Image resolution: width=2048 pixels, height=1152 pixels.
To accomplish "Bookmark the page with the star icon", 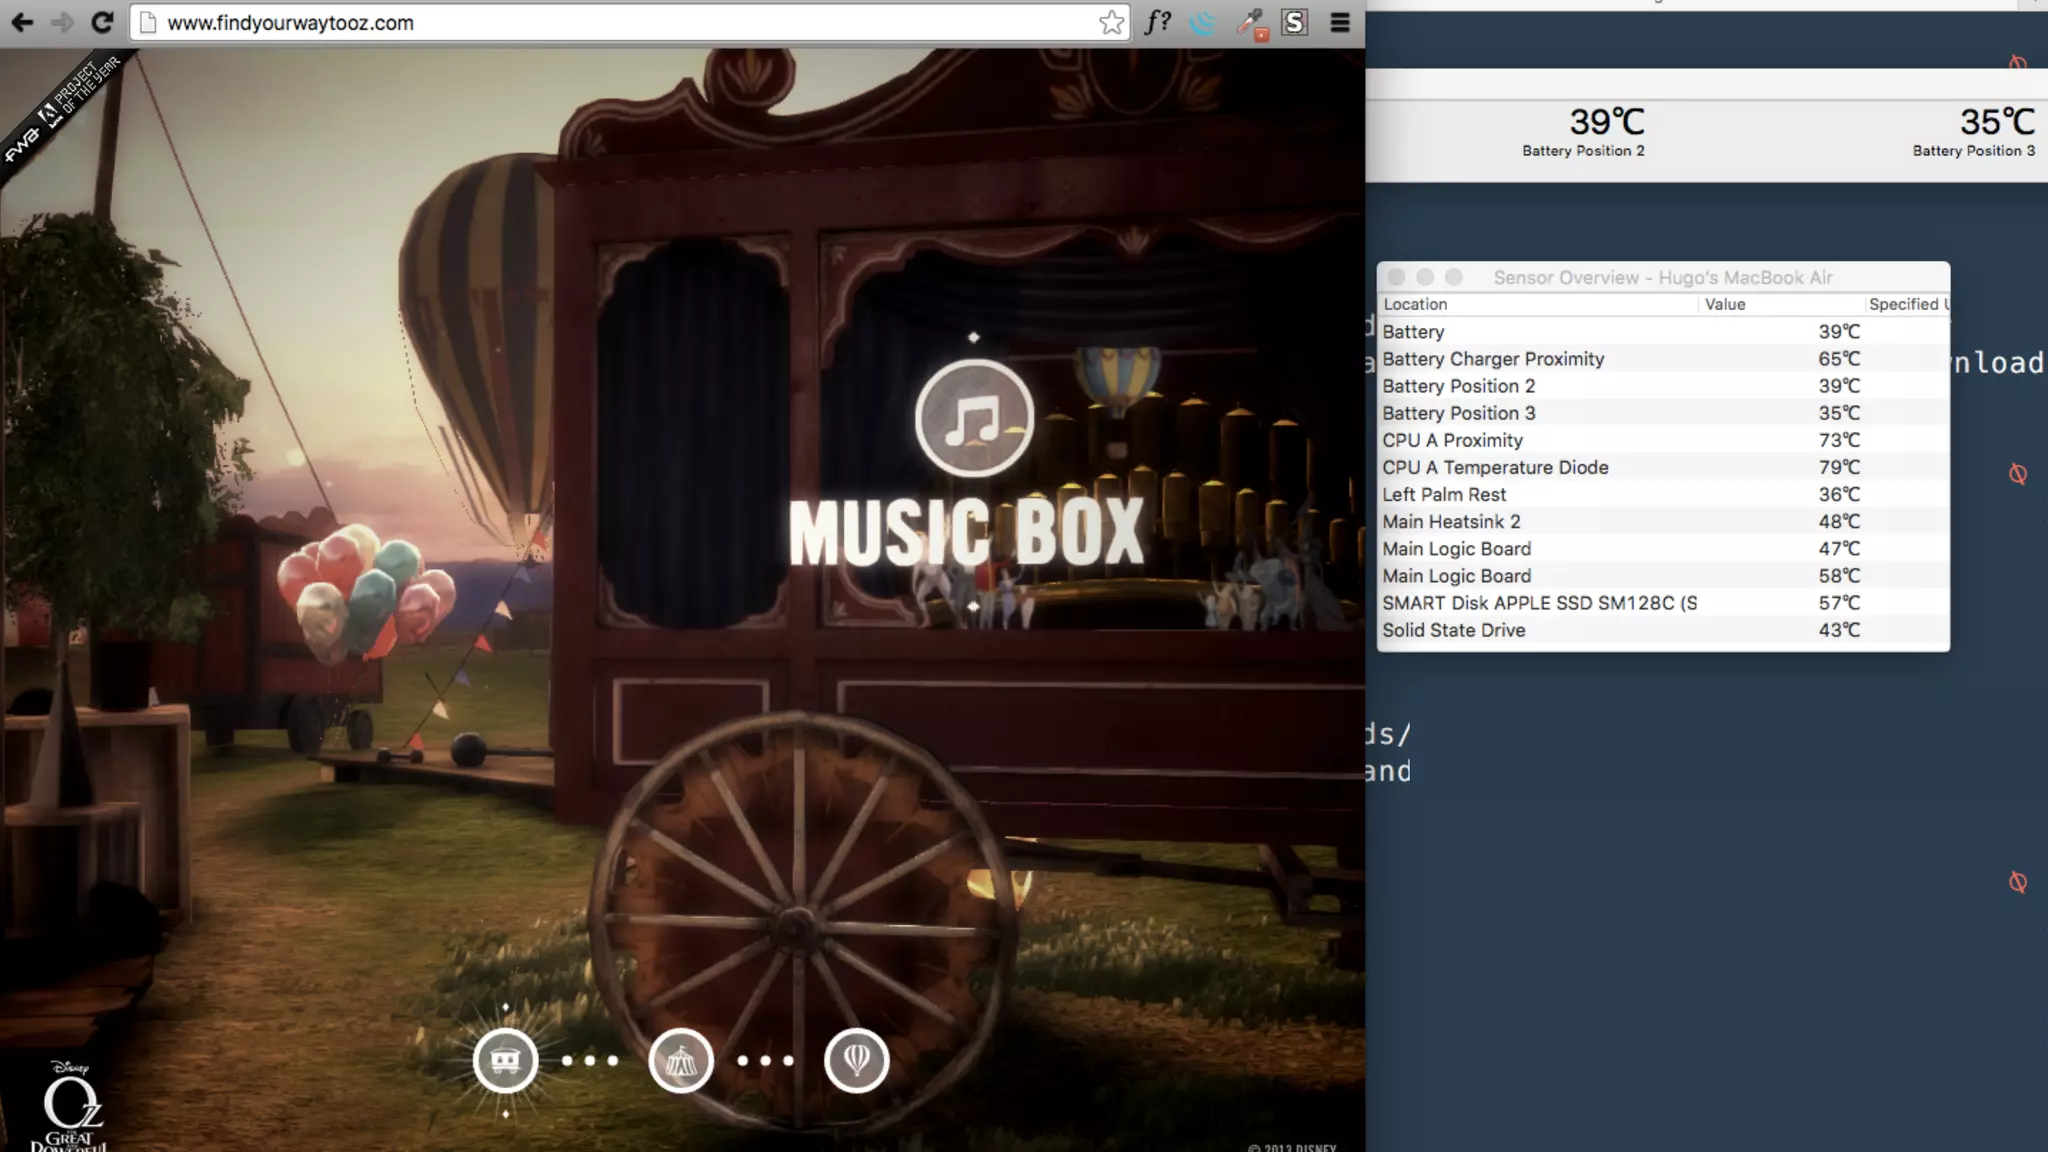I will [1111, 23].
